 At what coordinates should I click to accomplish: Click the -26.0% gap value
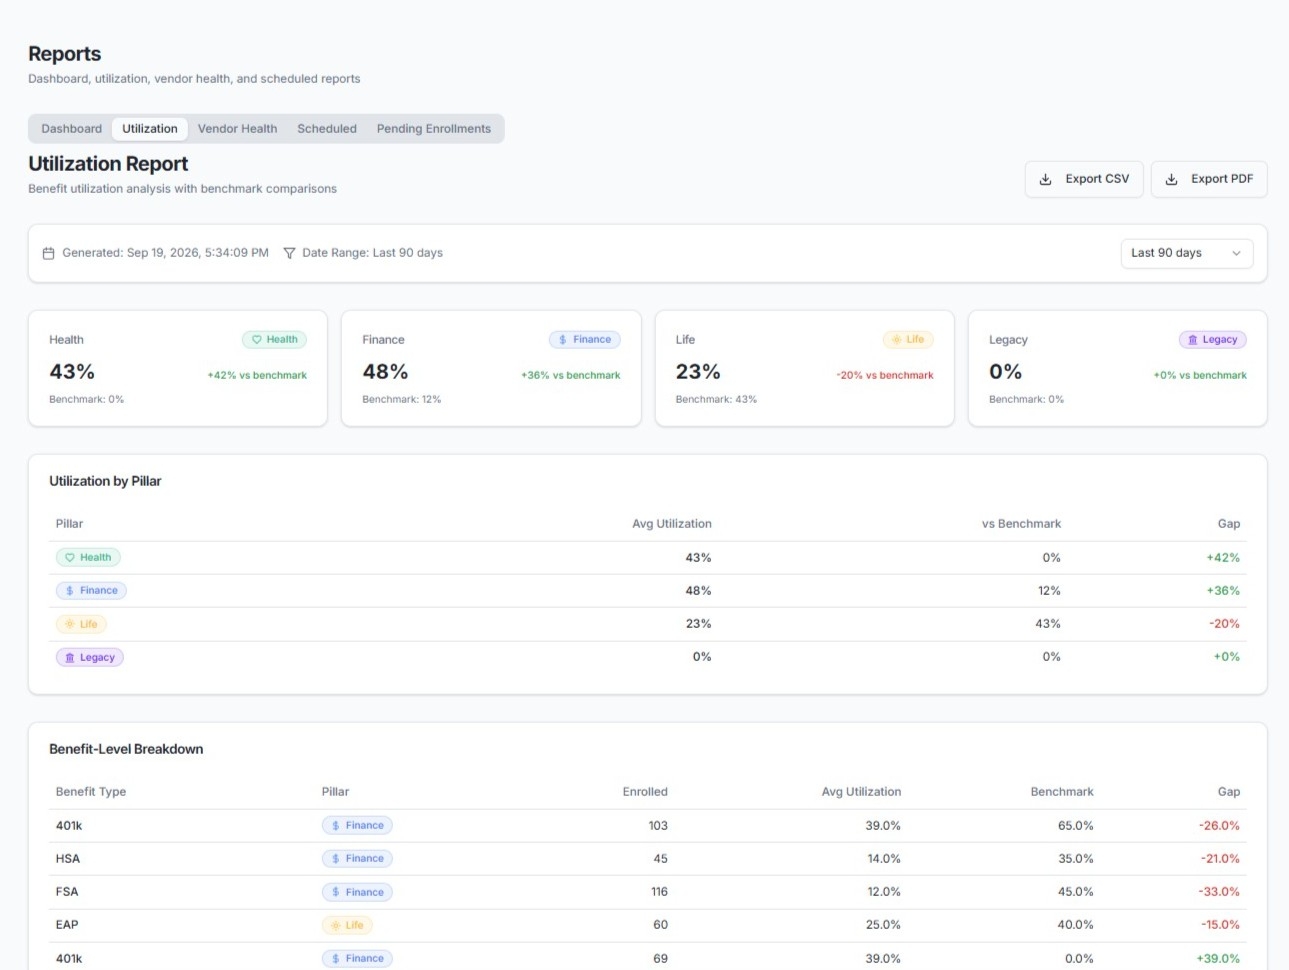tap(1219, 826)
